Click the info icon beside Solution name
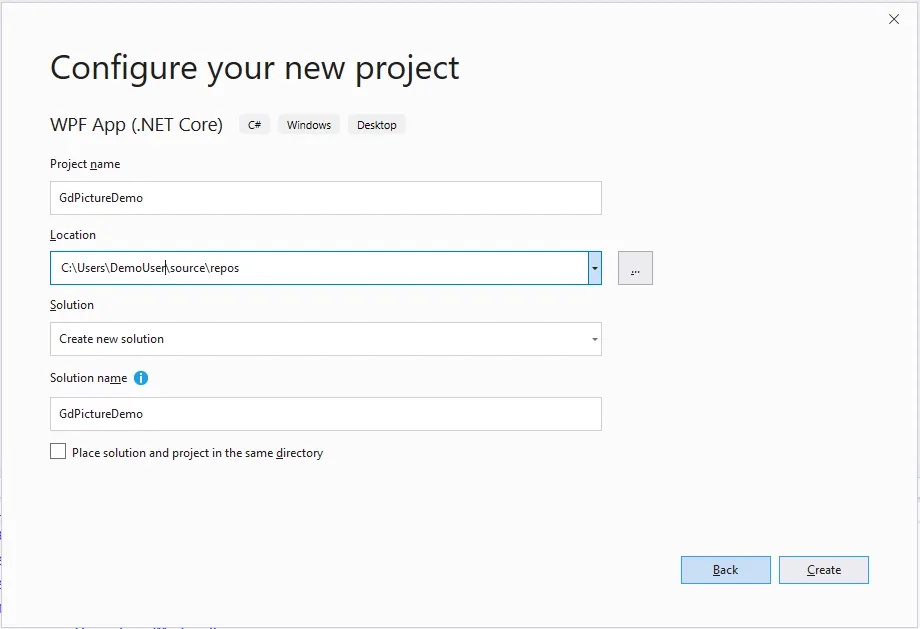 141,378
